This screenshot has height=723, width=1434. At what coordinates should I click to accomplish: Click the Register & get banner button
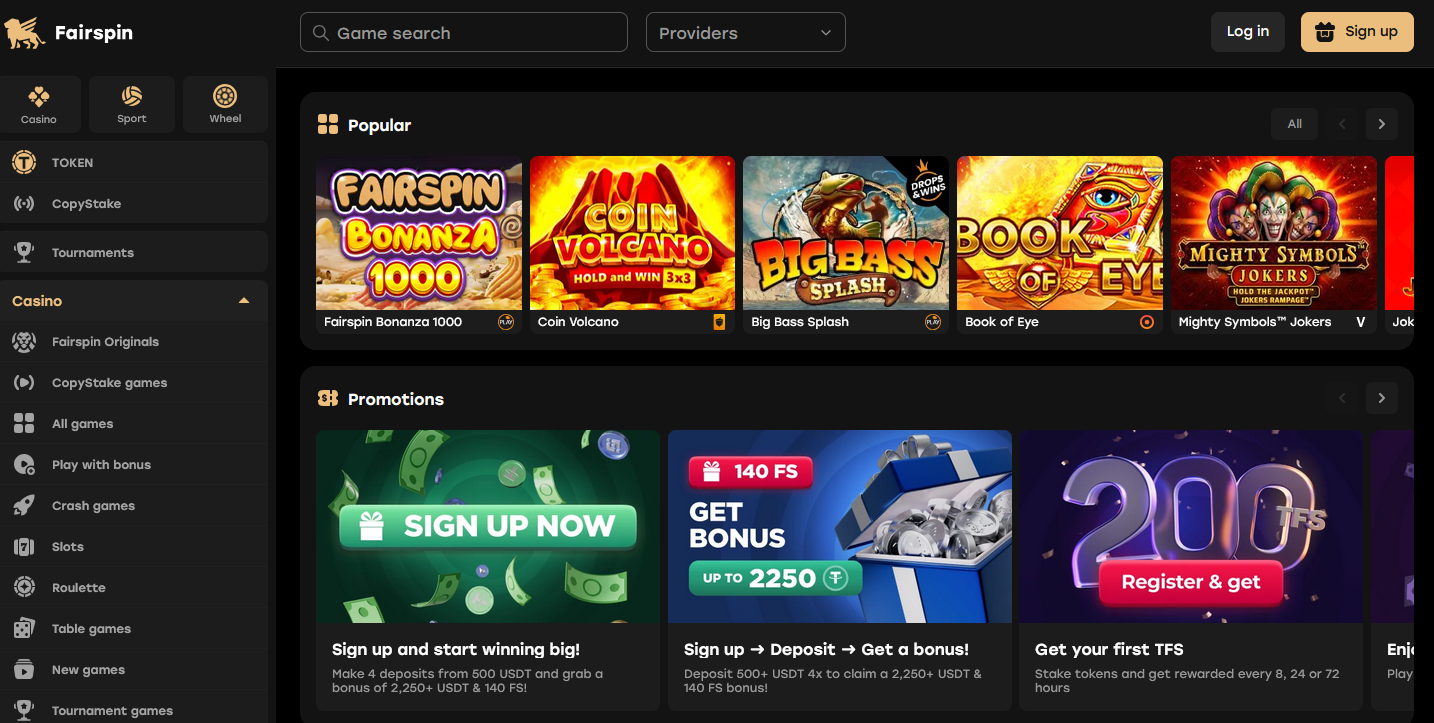tap(1191, 582)
